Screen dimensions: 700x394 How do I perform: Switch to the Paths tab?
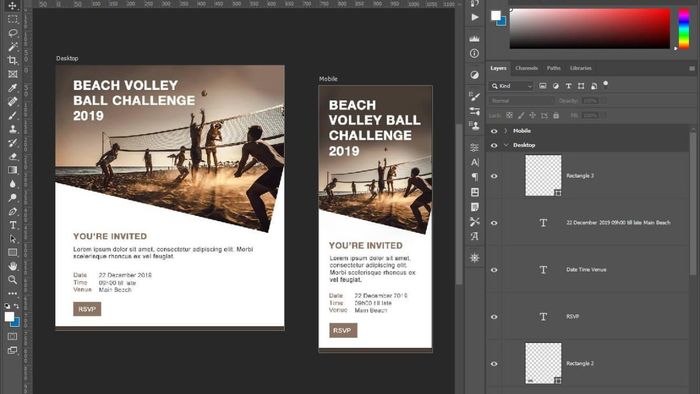554,68
